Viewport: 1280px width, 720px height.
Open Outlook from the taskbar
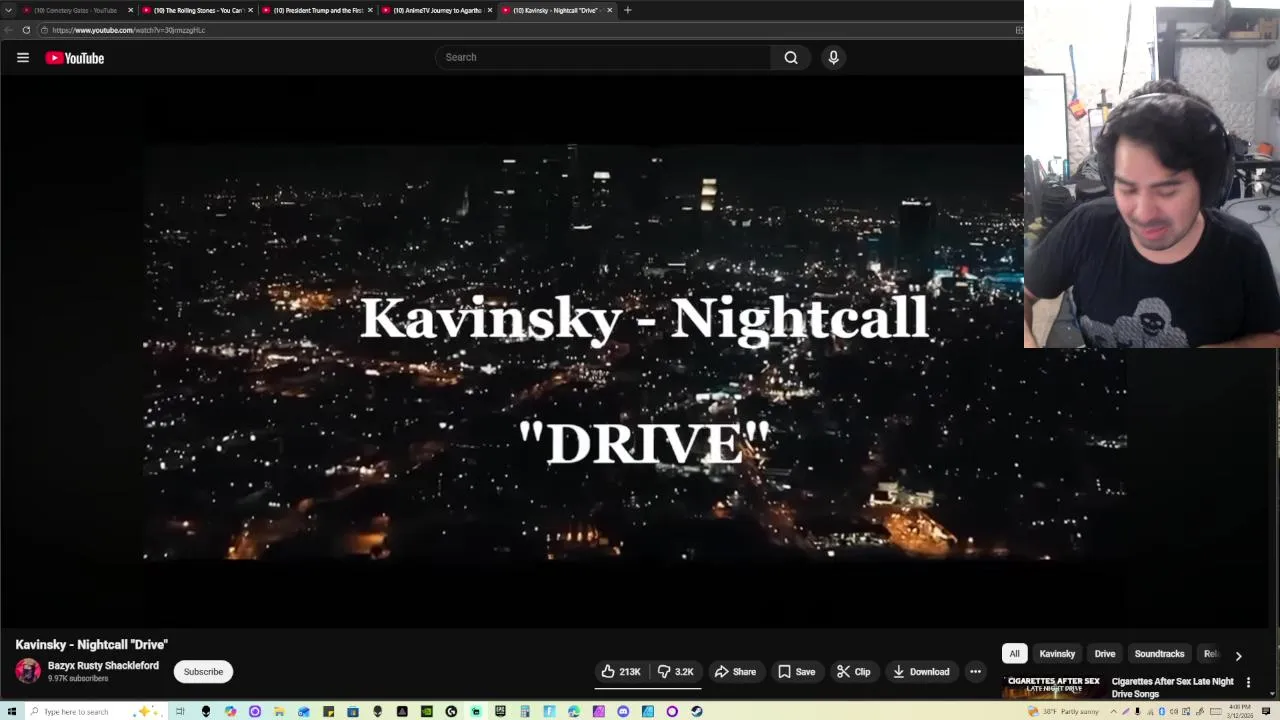(304, 711)
